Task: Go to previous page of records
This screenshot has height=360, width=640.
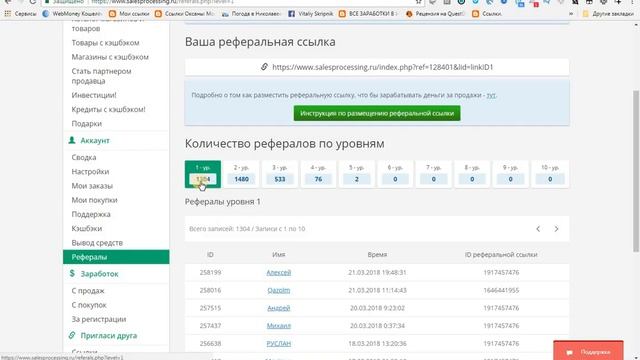Action: coord(538,229)
